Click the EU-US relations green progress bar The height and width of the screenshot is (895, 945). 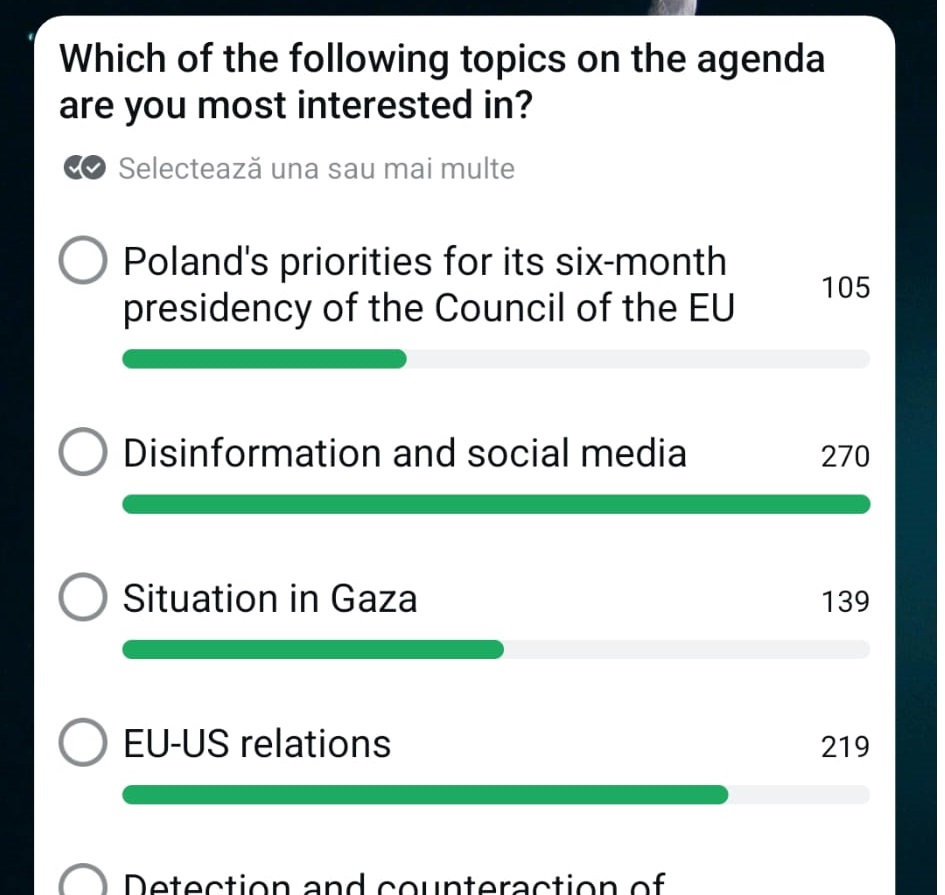coord(425,794)
